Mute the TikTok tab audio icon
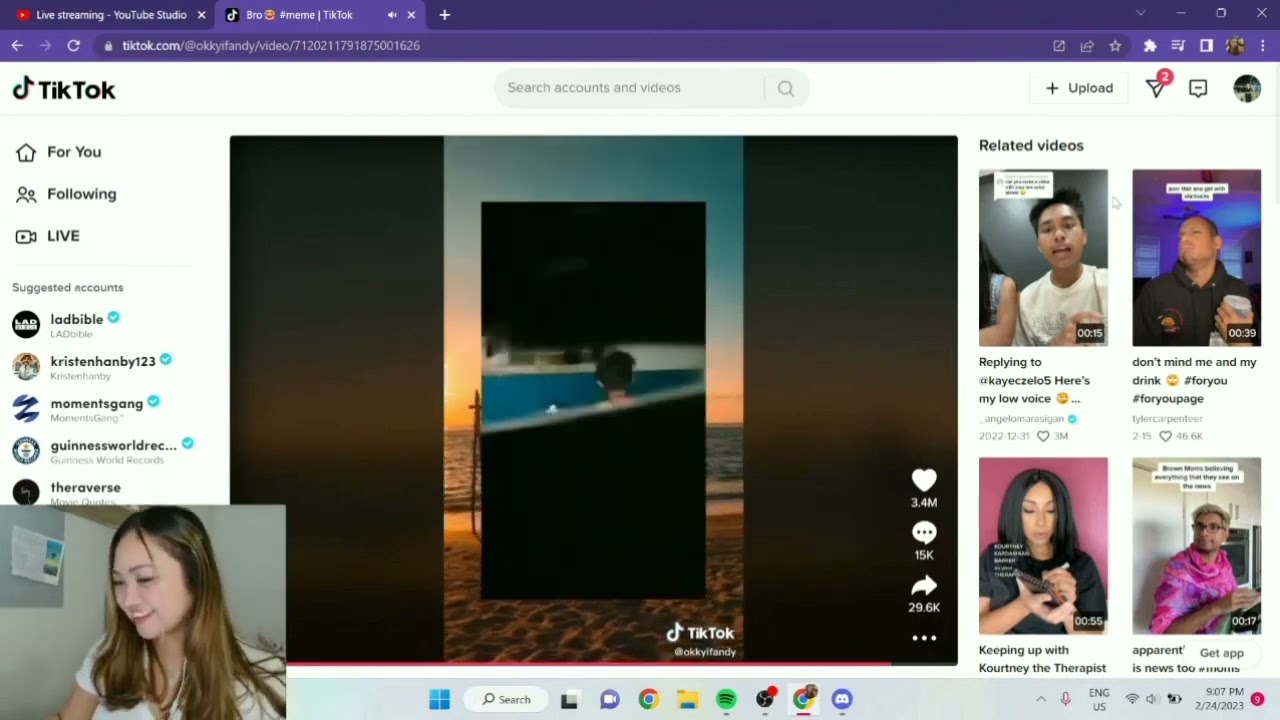This screenshot has width=1280, height=720. click(392, 15)
